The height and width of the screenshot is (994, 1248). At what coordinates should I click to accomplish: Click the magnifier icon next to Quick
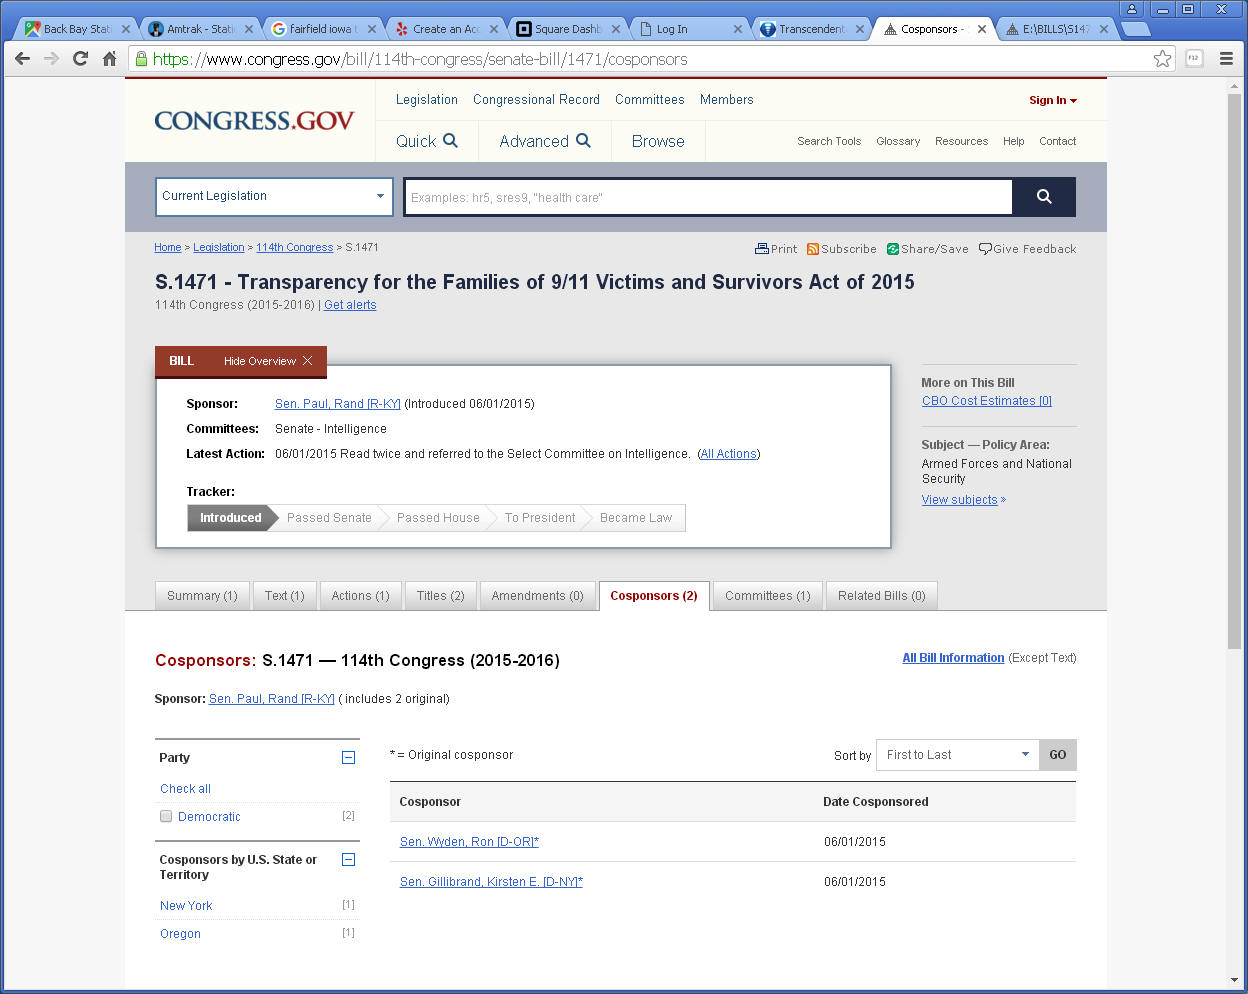coord(450,141)
